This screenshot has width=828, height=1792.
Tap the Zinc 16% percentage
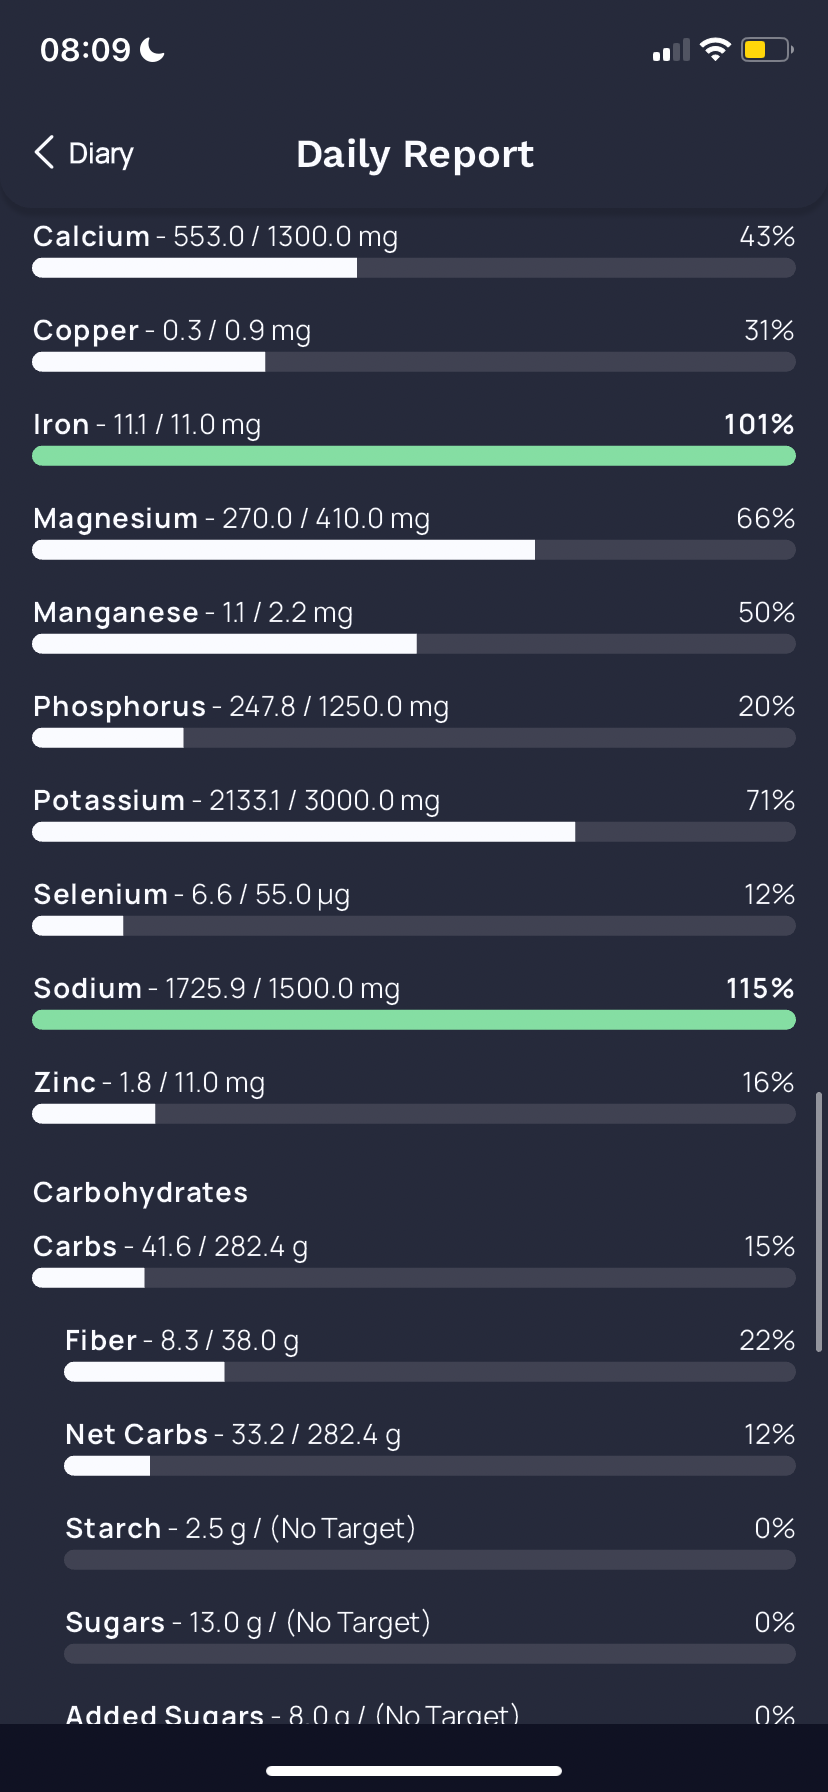[x=768, y=1082]
